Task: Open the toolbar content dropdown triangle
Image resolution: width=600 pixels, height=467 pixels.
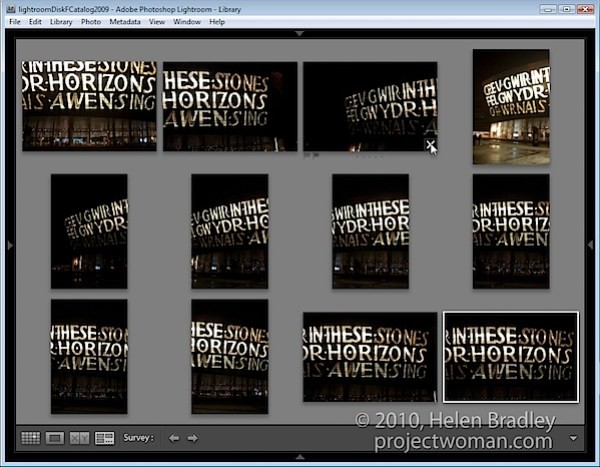Action: click(x=573, y=438)
